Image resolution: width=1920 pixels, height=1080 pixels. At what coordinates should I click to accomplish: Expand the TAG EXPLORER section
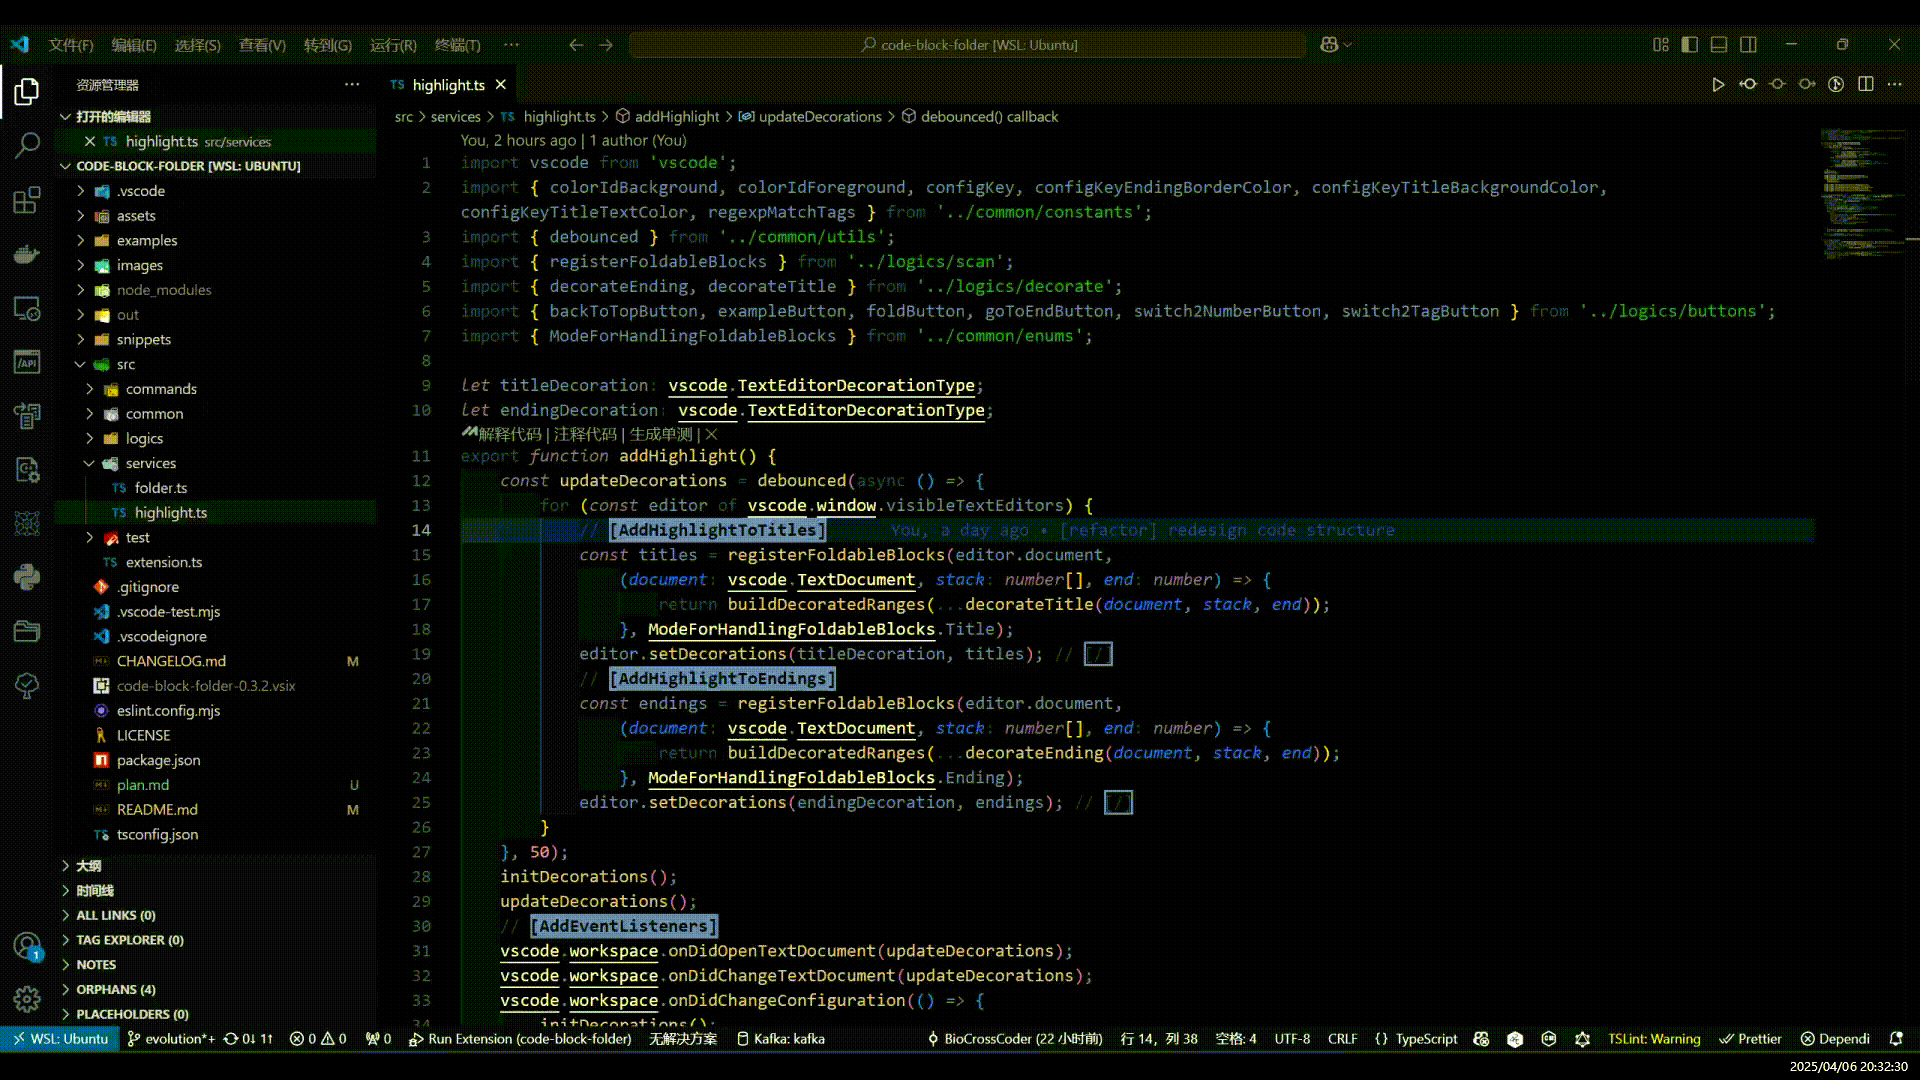(129, 940)
